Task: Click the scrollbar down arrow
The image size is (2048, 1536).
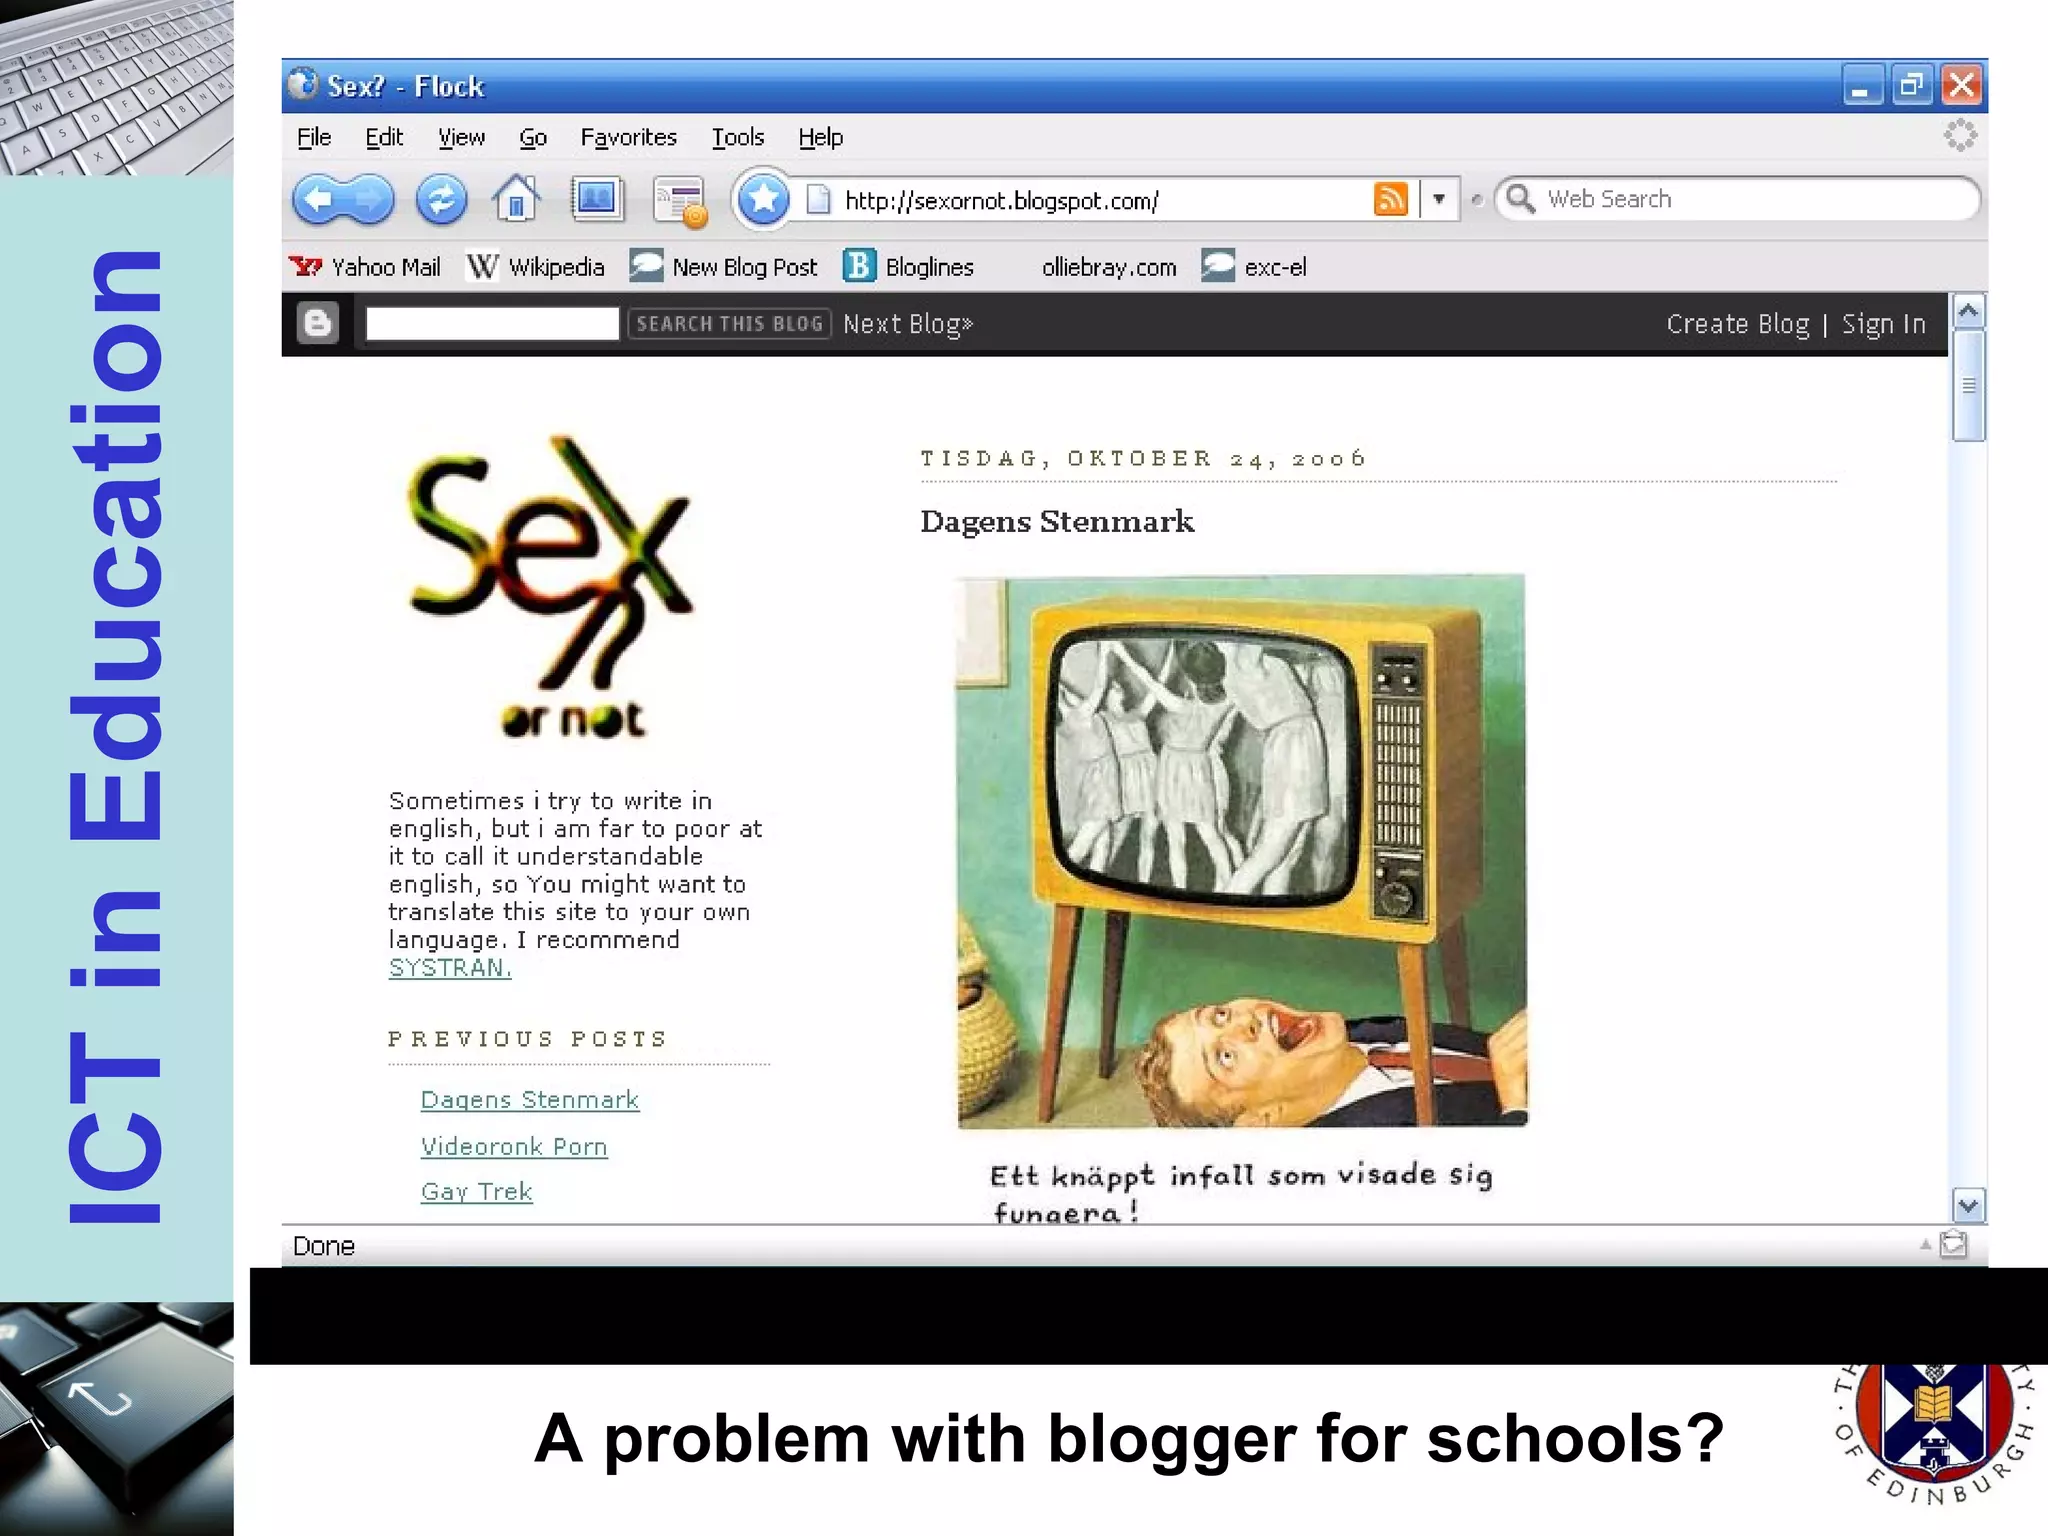Action: point(1968,1205)
